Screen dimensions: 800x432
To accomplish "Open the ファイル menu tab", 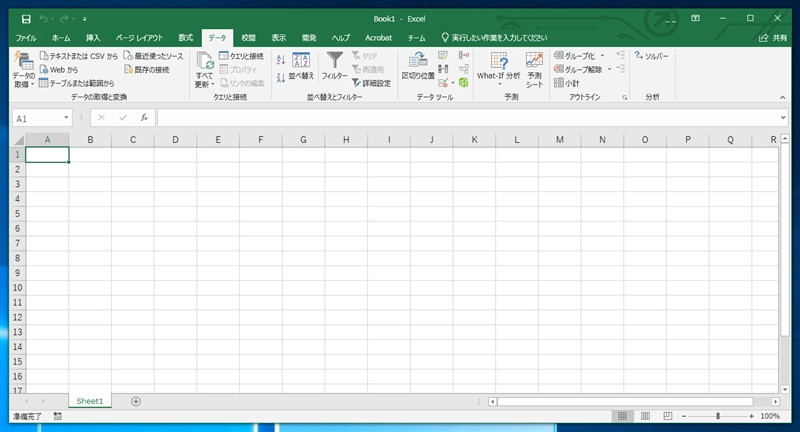I will (x=26, y=38).
